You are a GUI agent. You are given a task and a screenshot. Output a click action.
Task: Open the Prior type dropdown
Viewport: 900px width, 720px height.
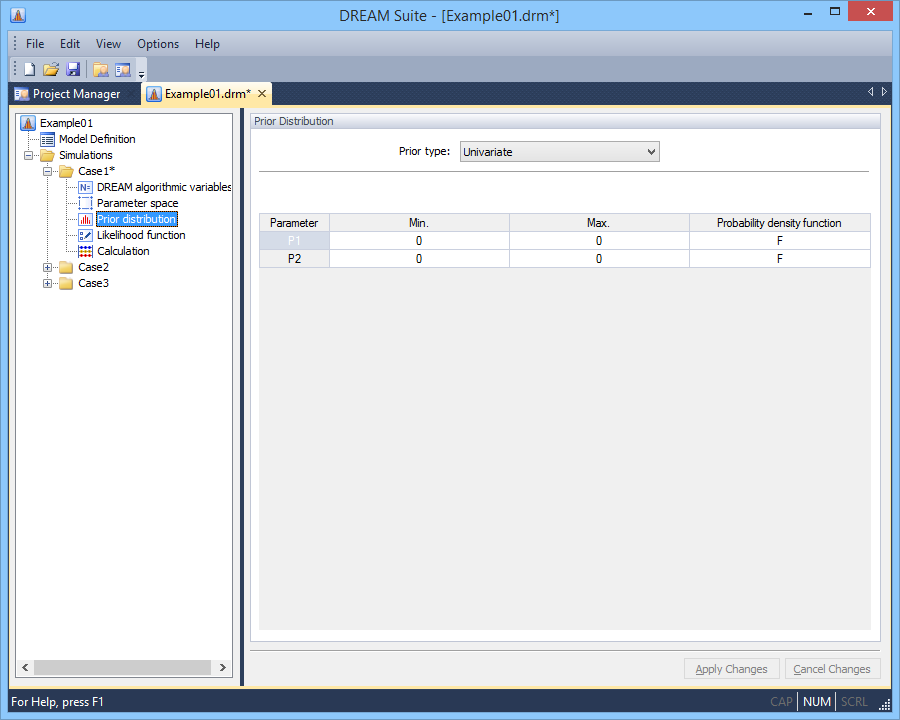tap(560, 152)
